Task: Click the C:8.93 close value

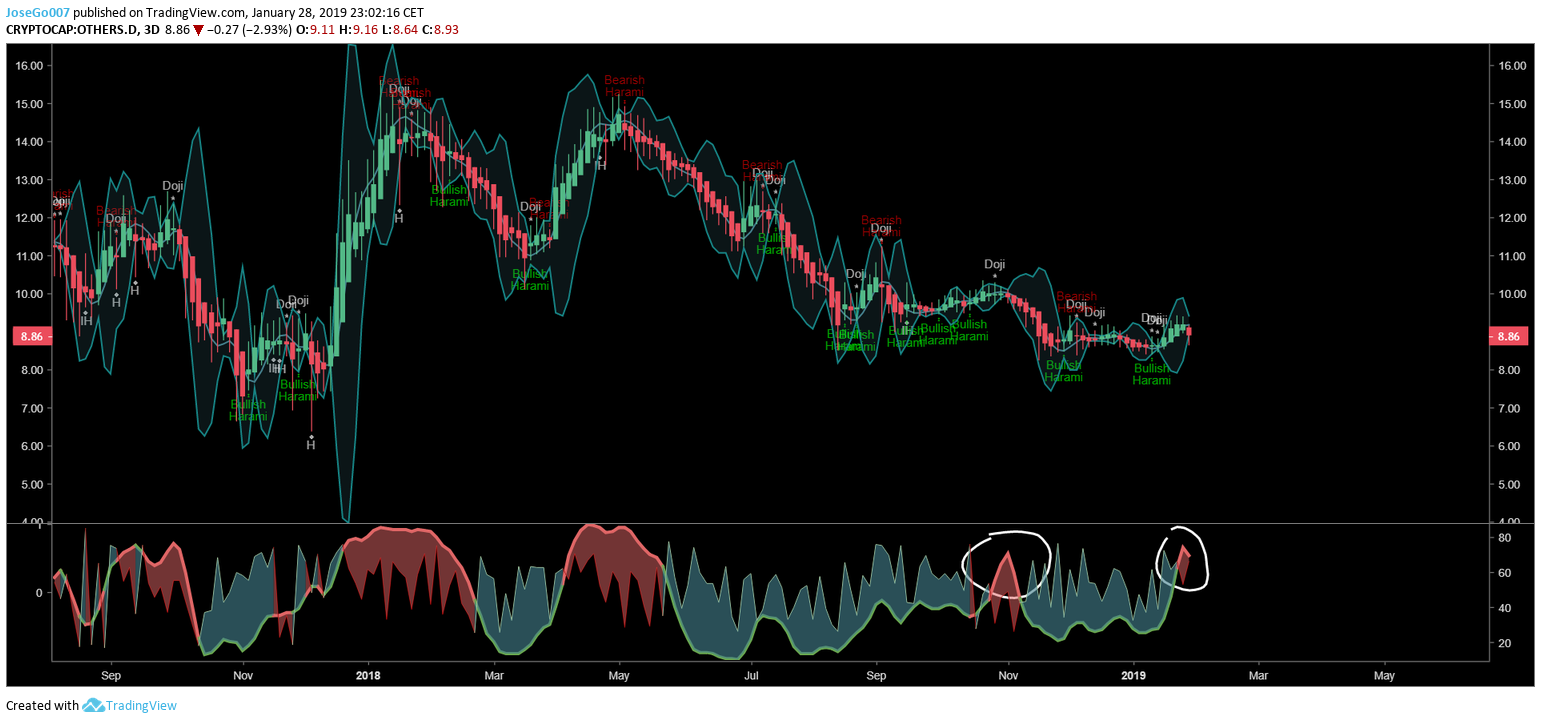Action: [x=441, y=30]
